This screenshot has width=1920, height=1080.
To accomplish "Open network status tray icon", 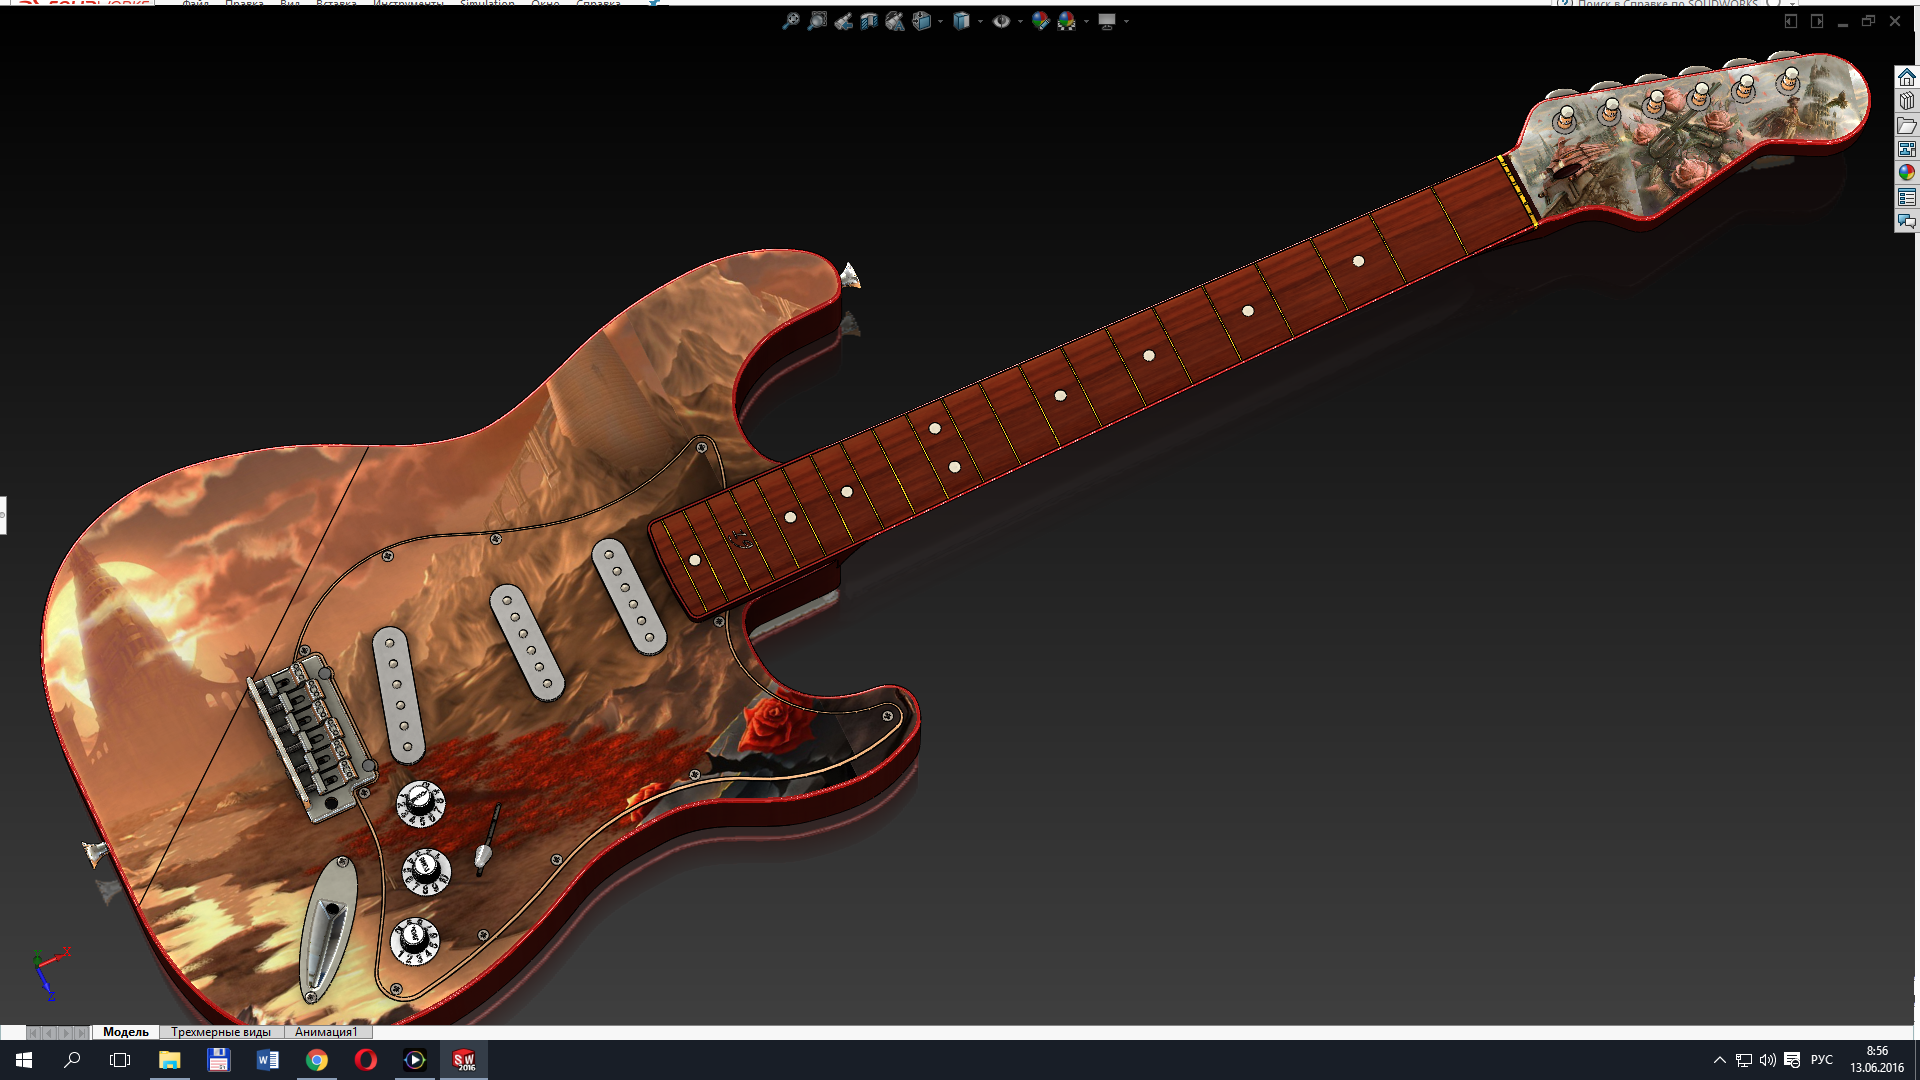I will pos(1744,1060).
